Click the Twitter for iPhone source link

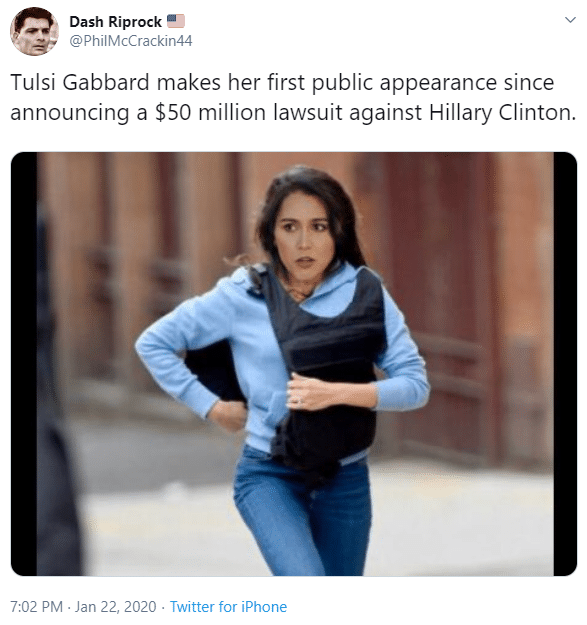pos(228,607)
